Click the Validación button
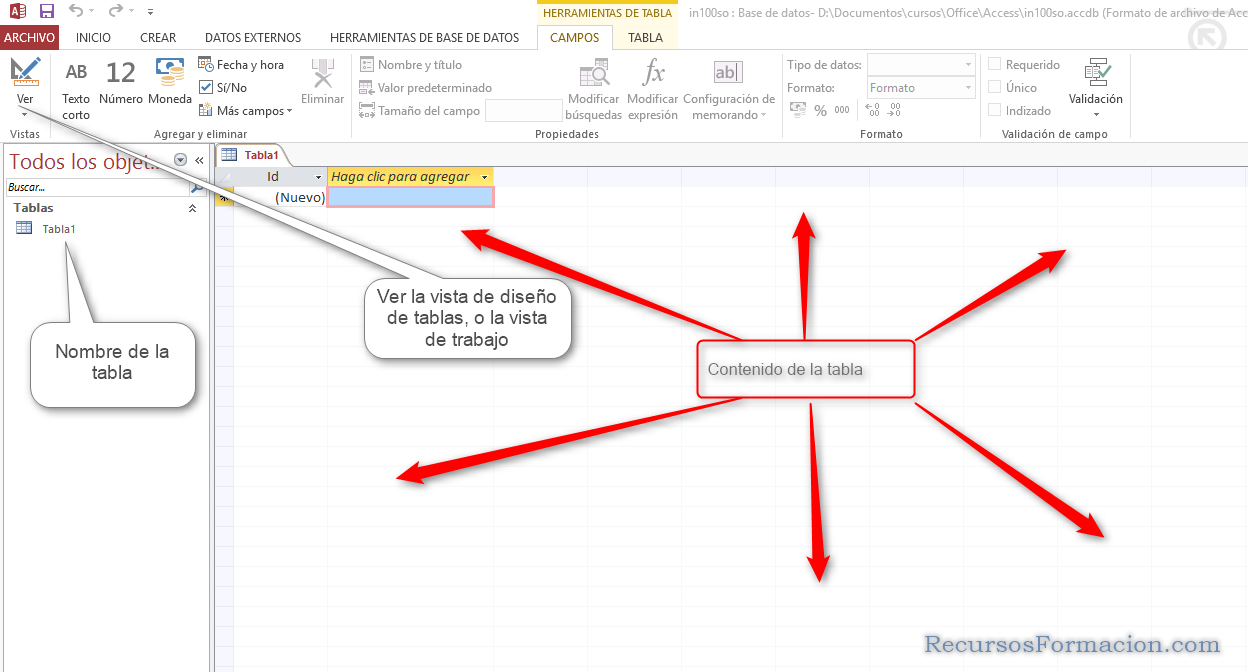1248x672 pixels. click(x=1095, y=85)
